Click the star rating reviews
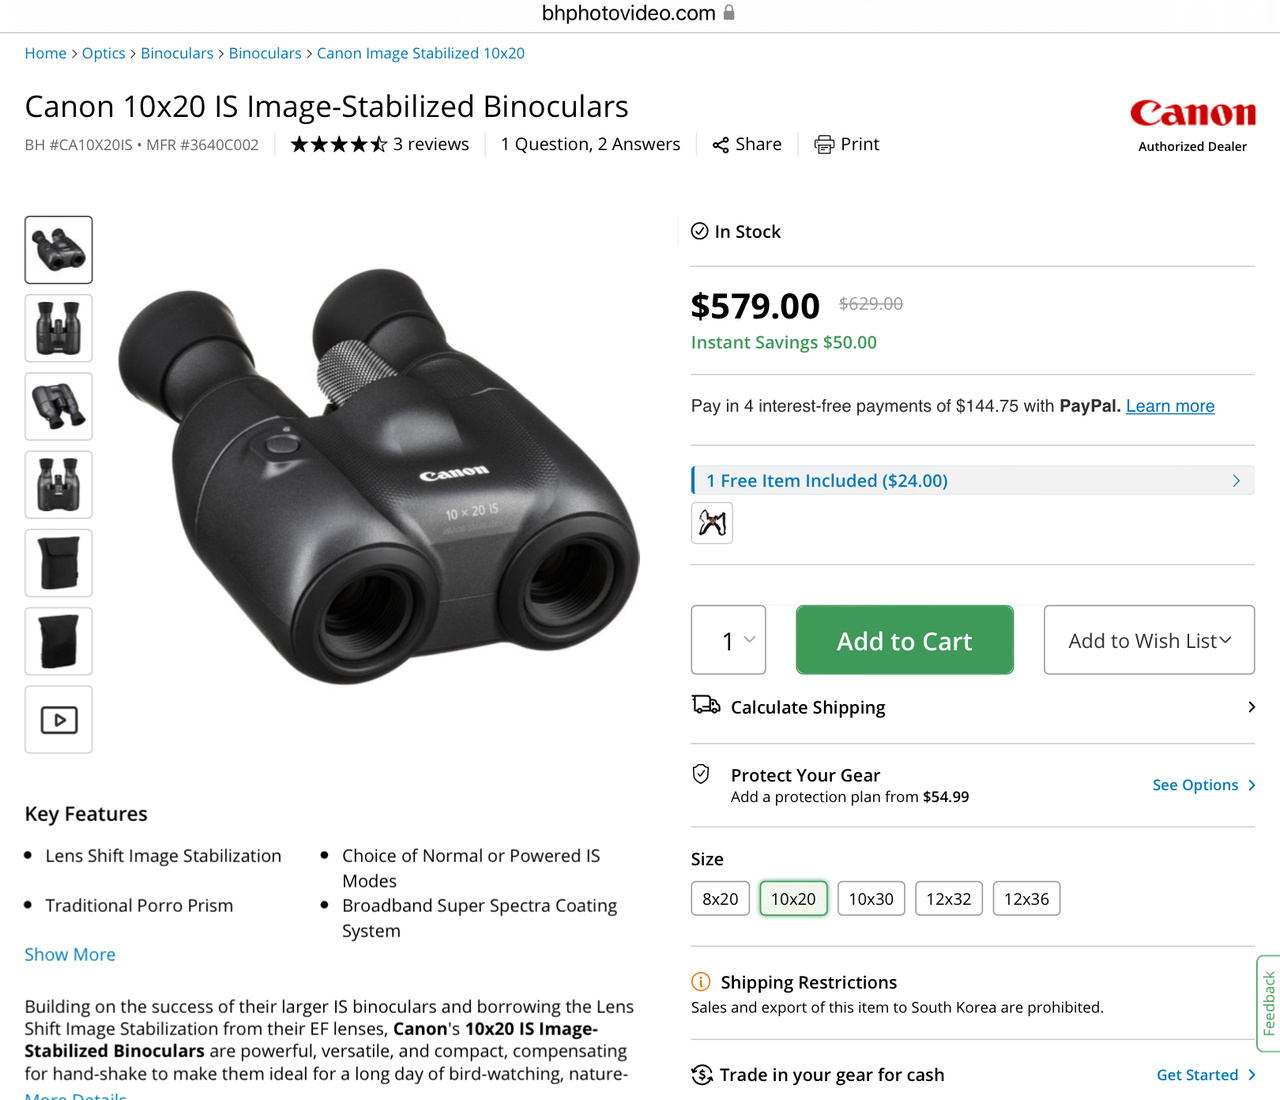This screenshot has height=1100, width=1280. point(380,145)
